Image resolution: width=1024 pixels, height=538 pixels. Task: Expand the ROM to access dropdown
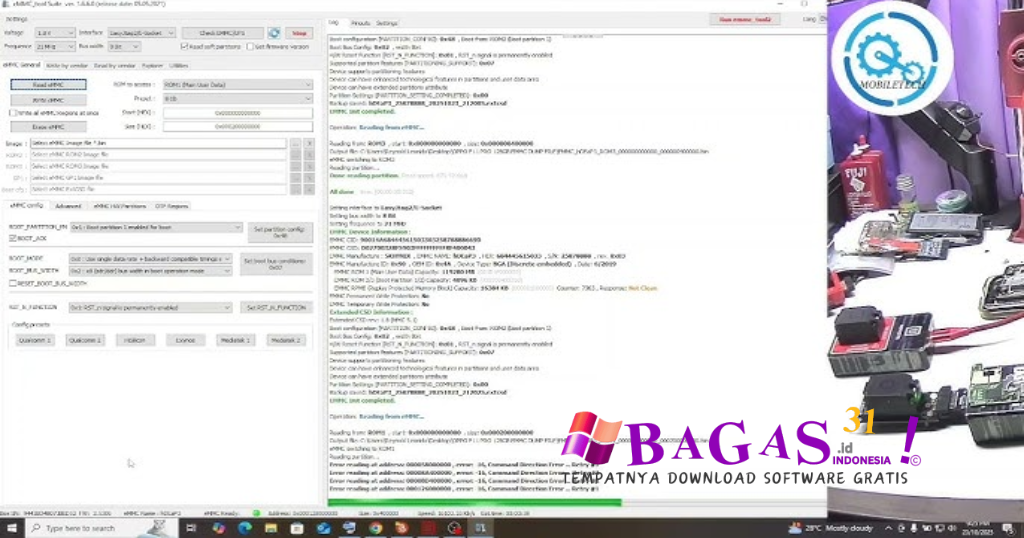coord(238,85)
